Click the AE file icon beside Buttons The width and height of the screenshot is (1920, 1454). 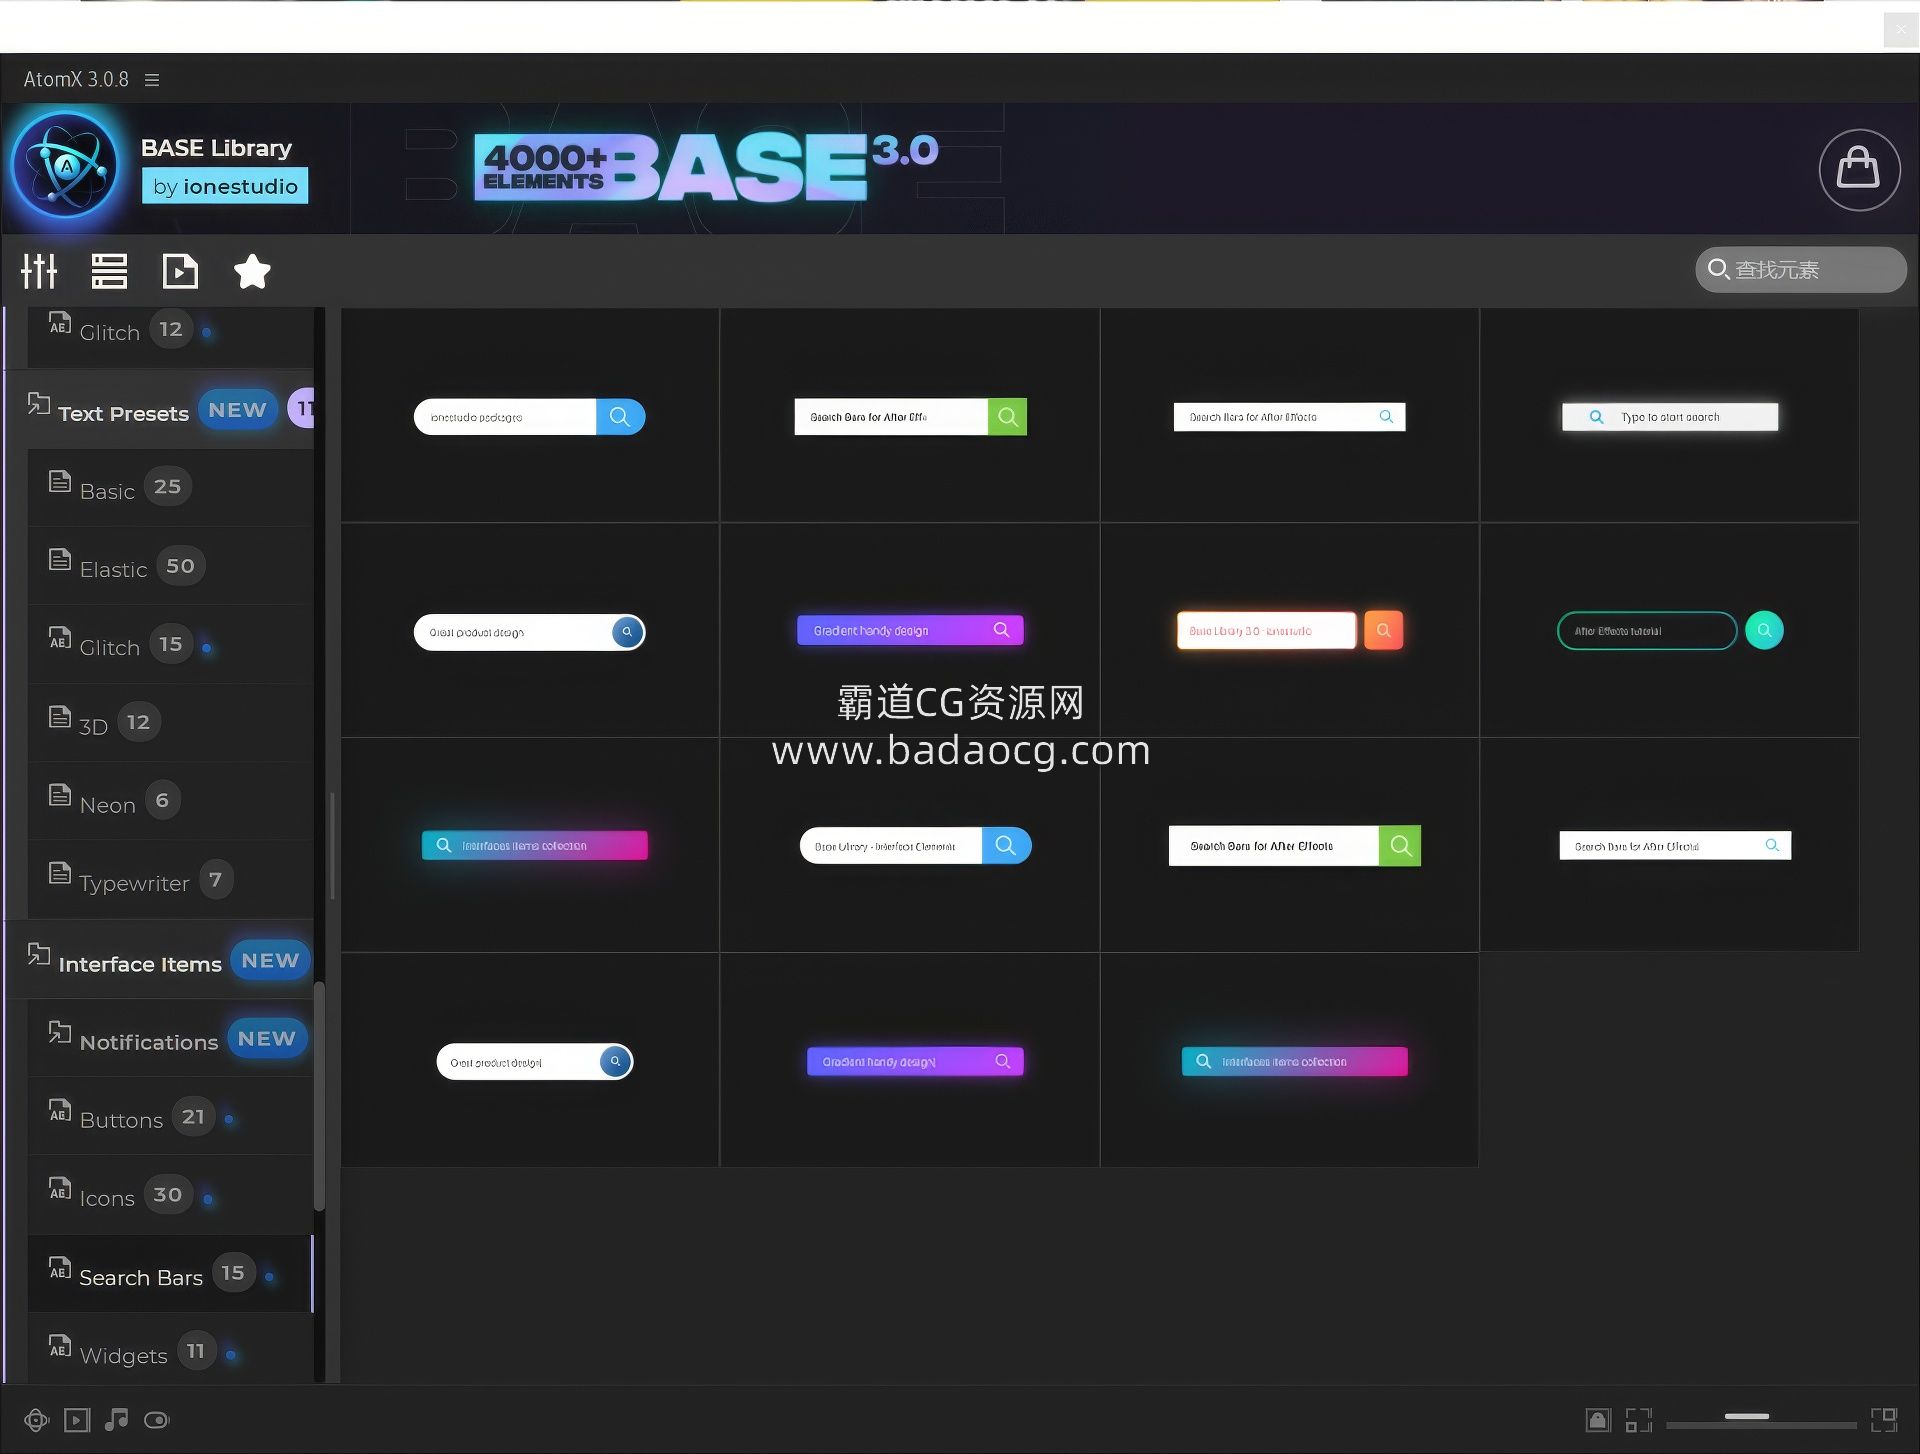tap(60, 1110)
